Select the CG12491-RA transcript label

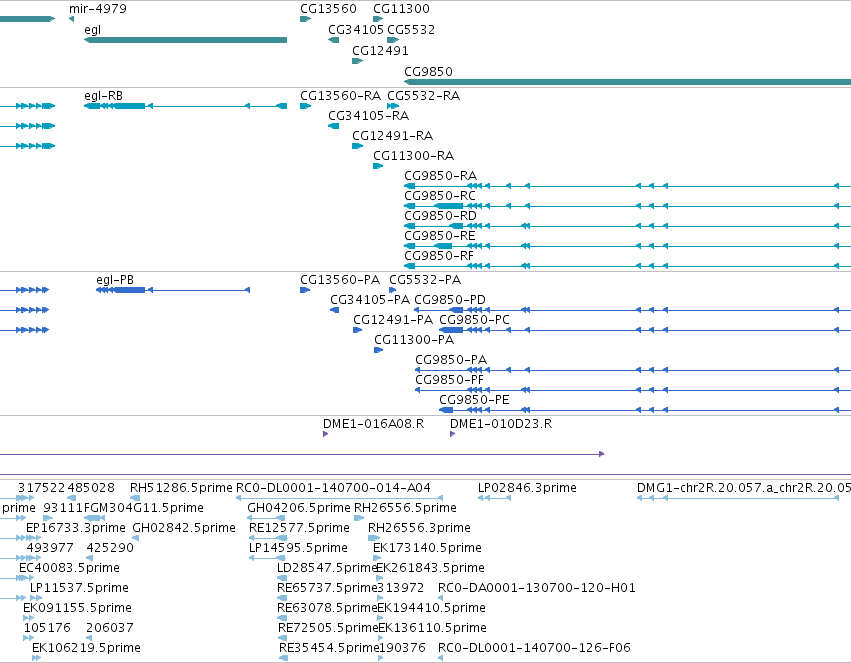click(x=392, y=136)
